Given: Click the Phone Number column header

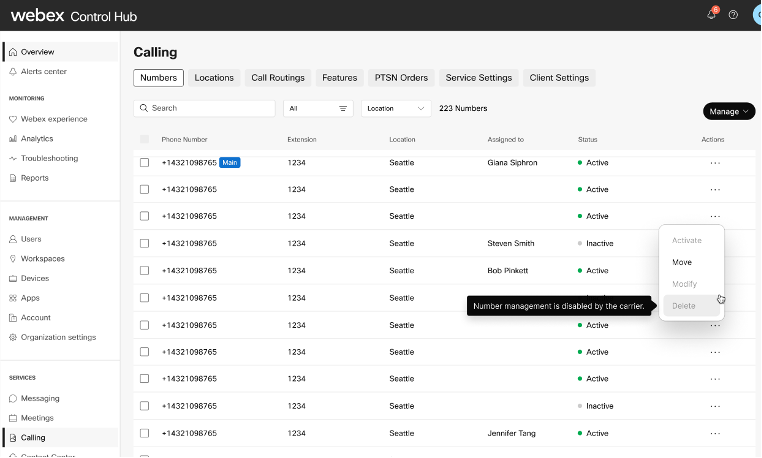Looking at the screenshot, I should click(184, 139).
